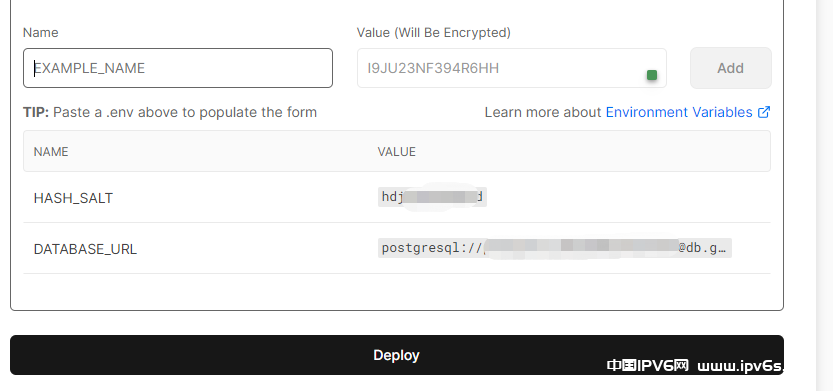Viewport: 833px width, 391px height.
Task: Click the Deploy button
Action: (x=397, y=355)
